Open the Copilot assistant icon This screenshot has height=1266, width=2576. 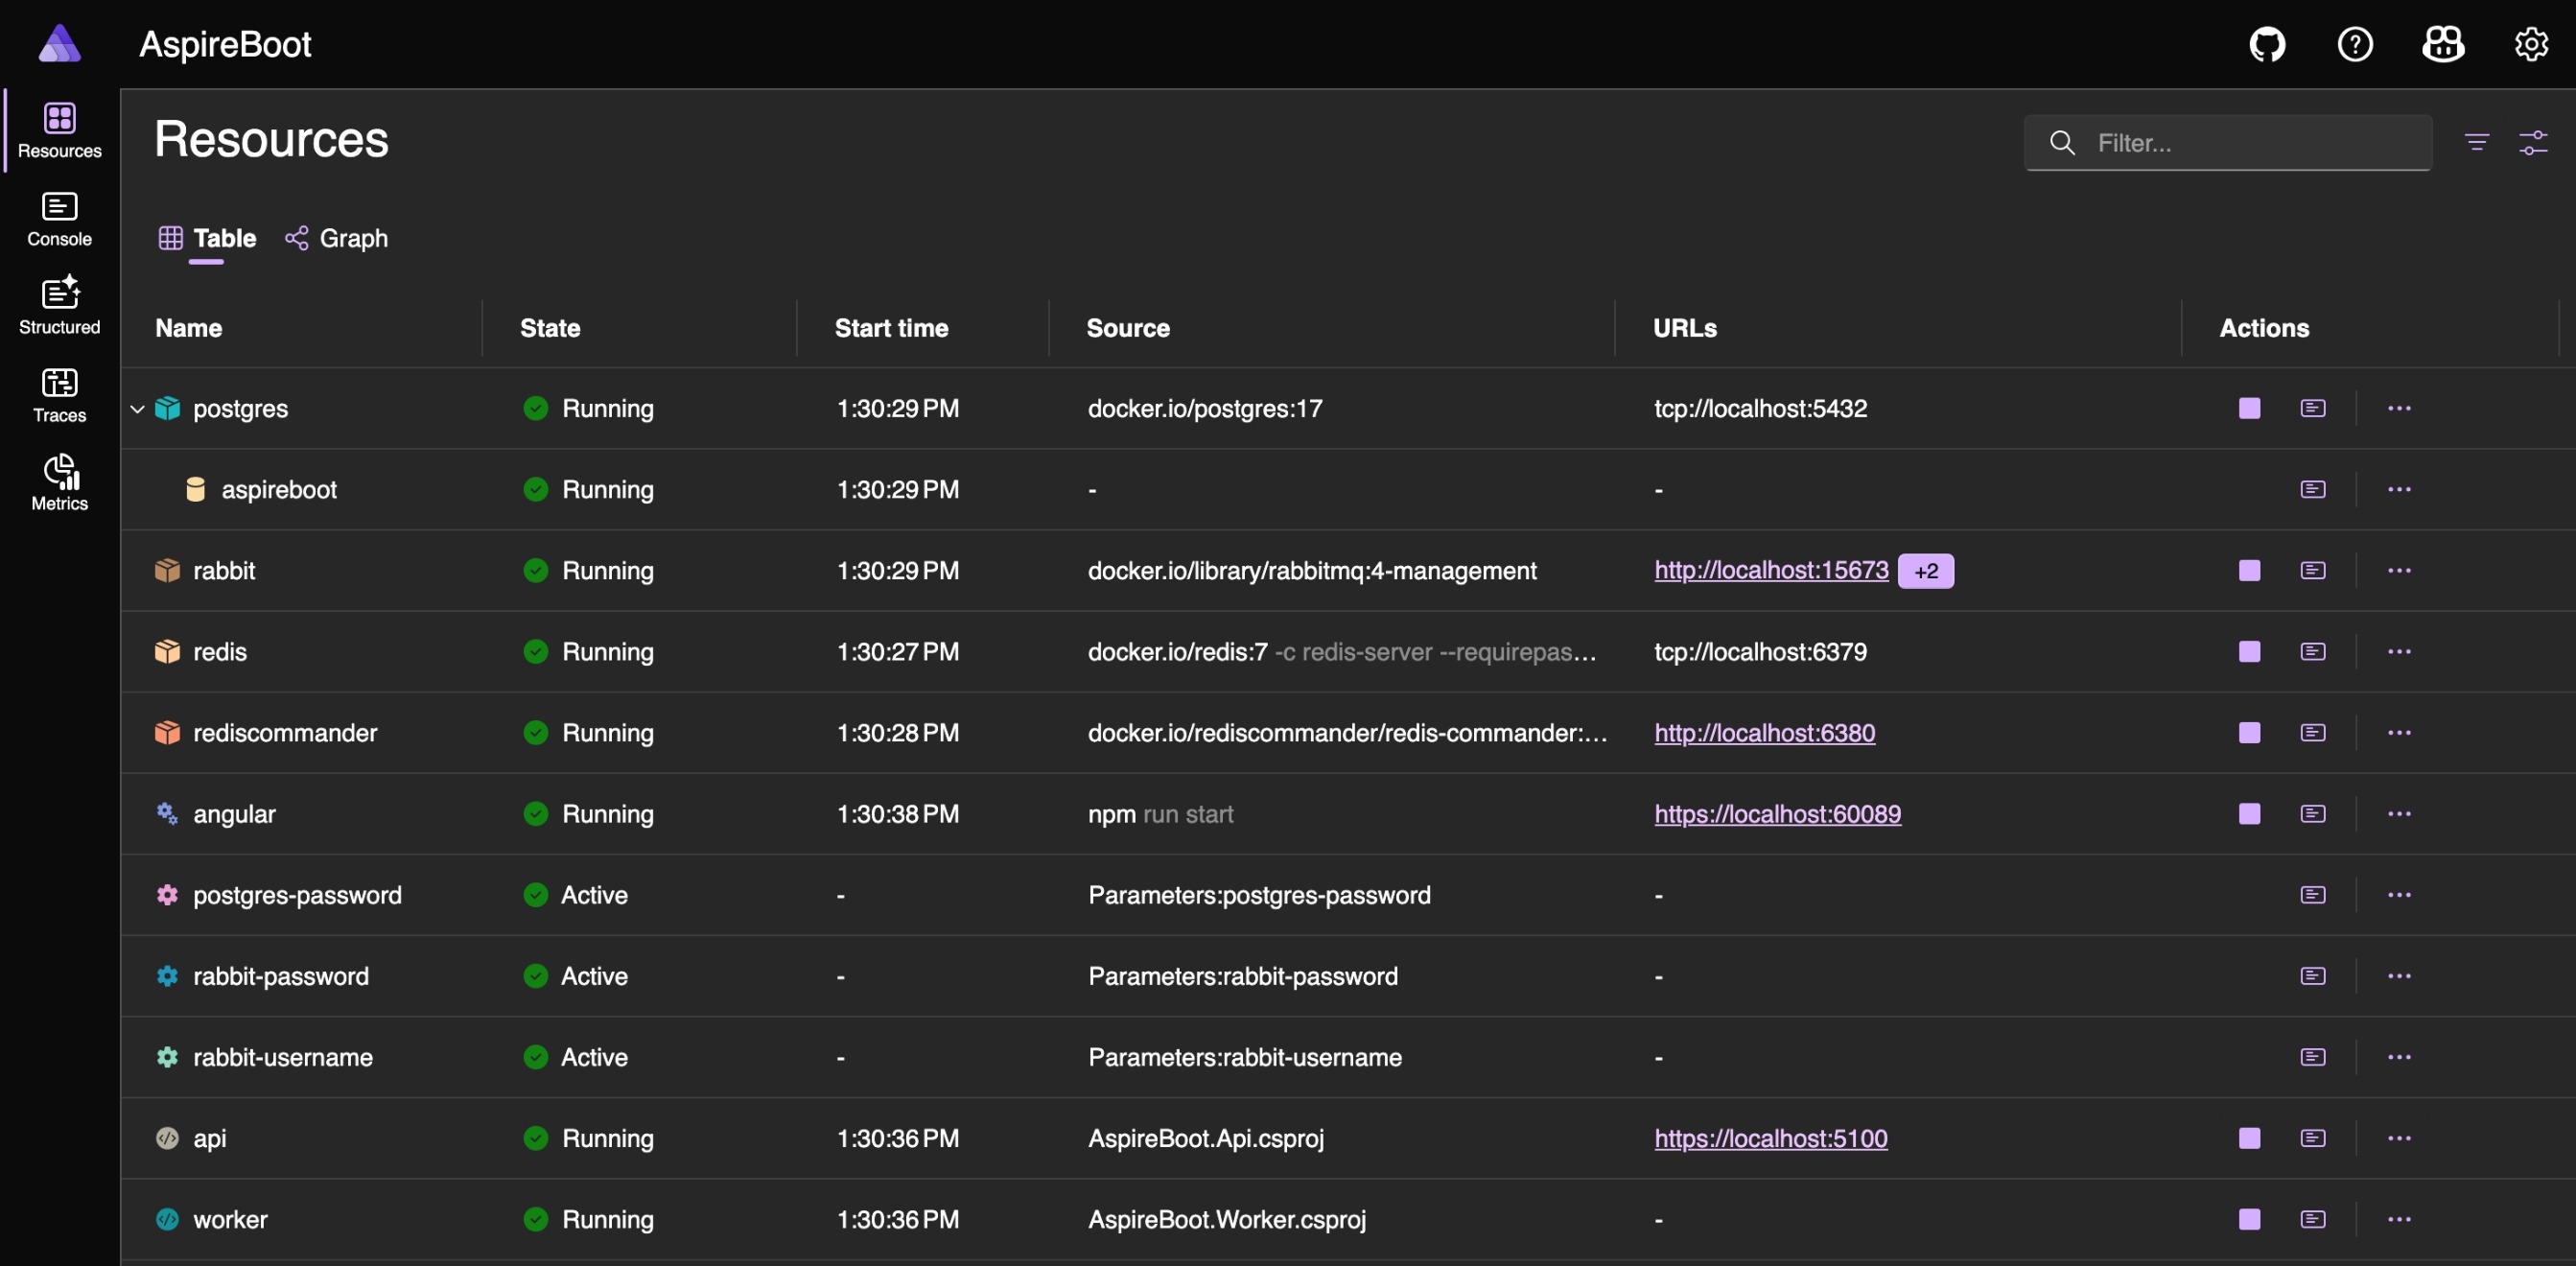[x=2443, y=44]
